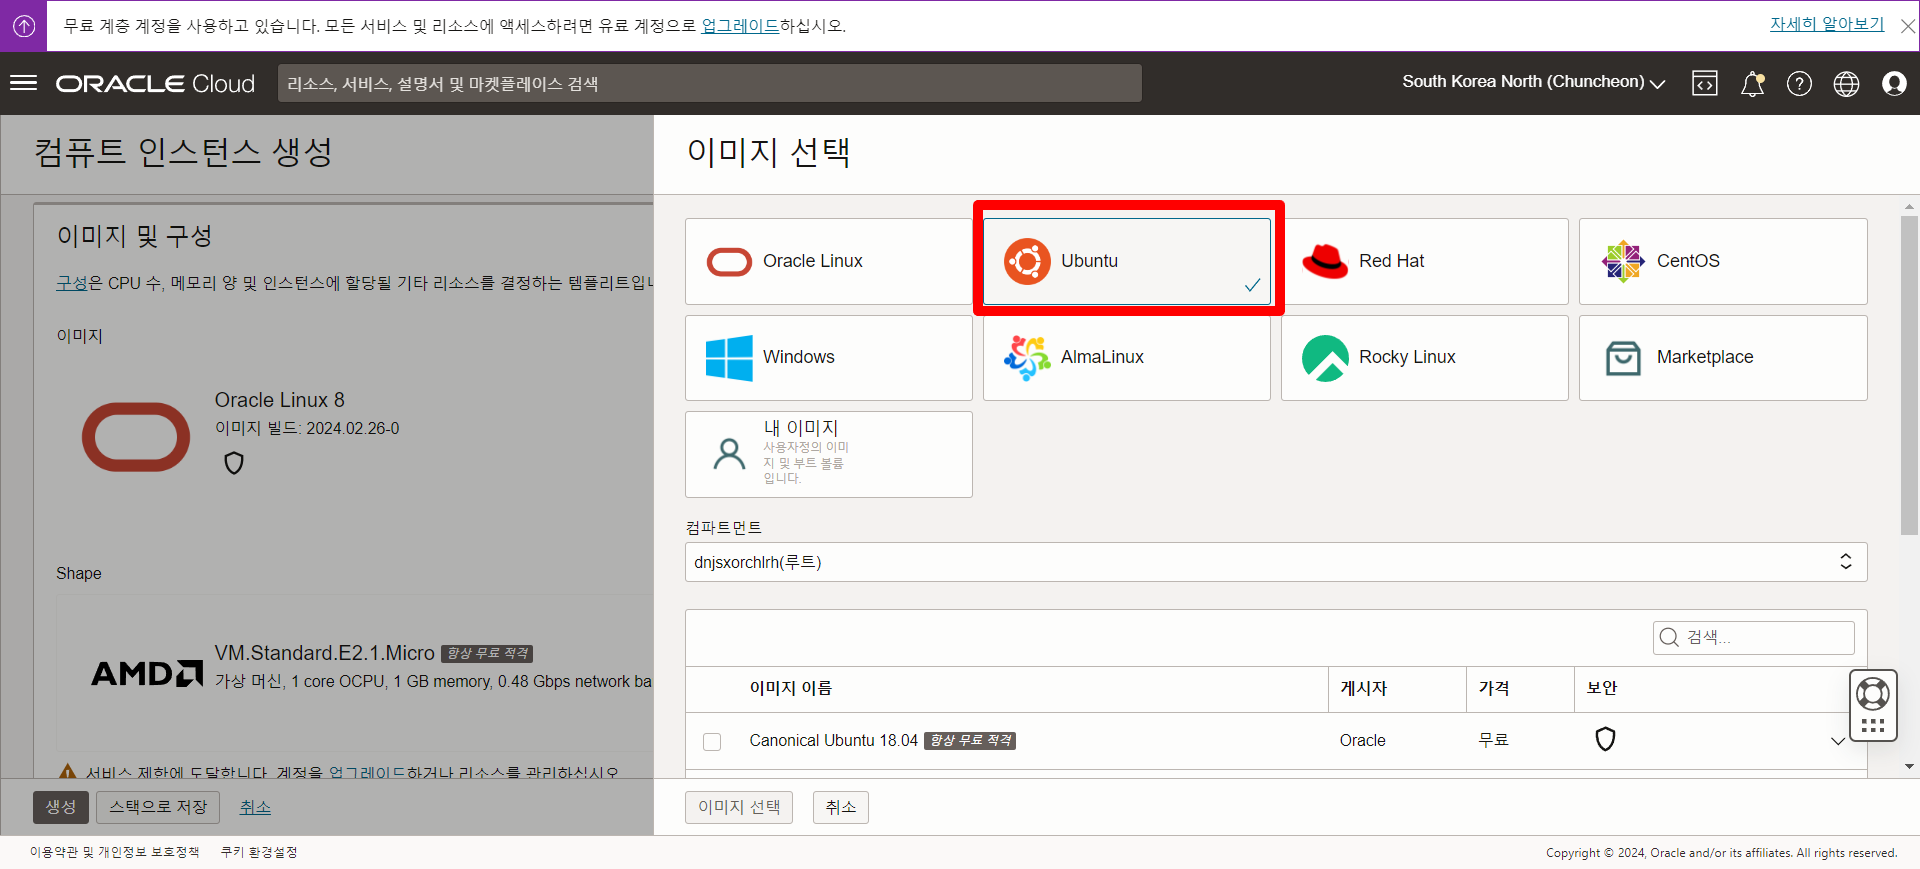Sort by the 이미지 이름 column header

coord(791,688)
